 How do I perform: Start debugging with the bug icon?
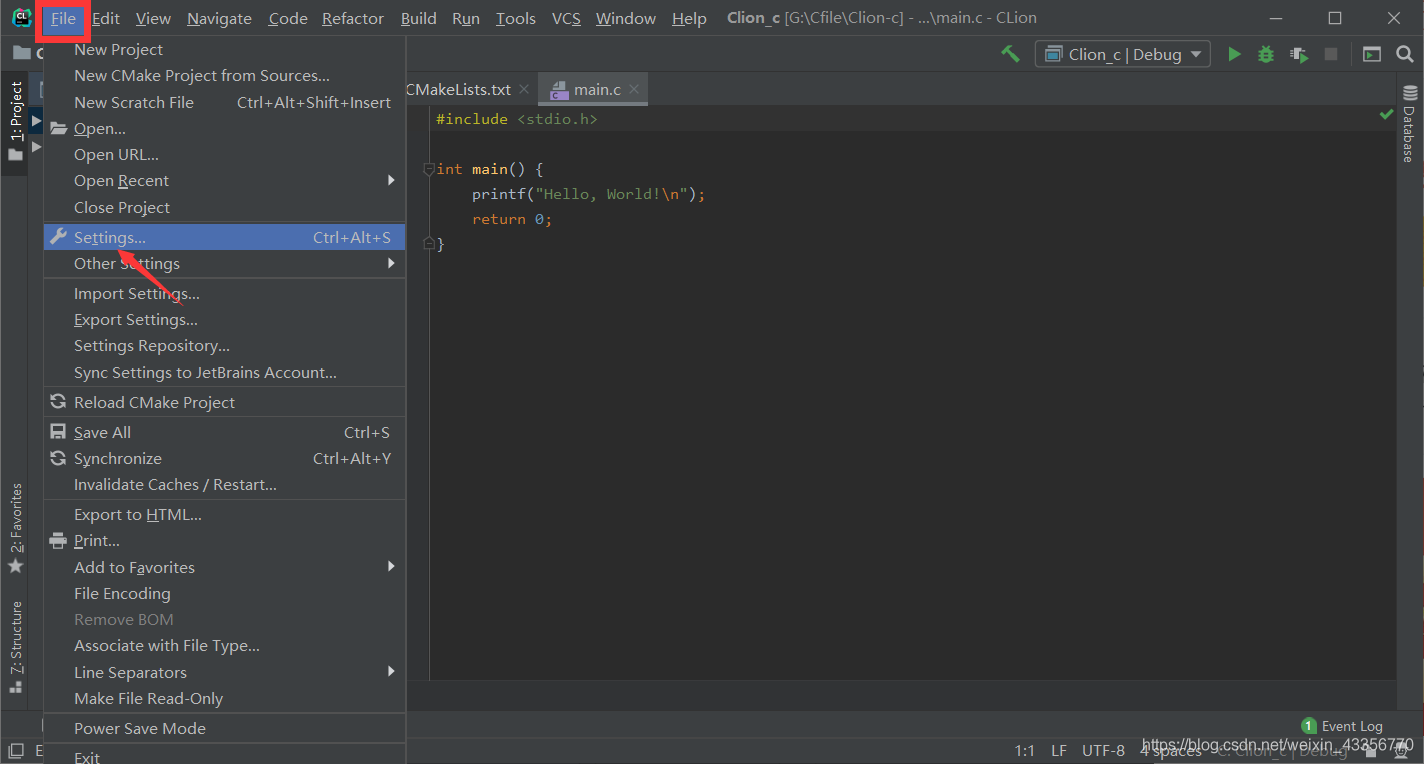point(1266,54)
